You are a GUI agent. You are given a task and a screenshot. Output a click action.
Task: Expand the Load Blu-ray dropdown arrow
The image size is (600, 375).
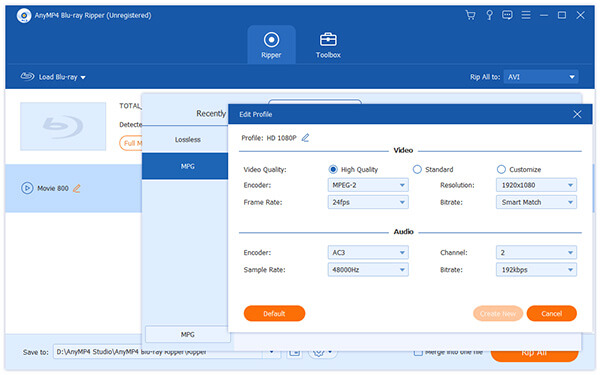[83, 77]
